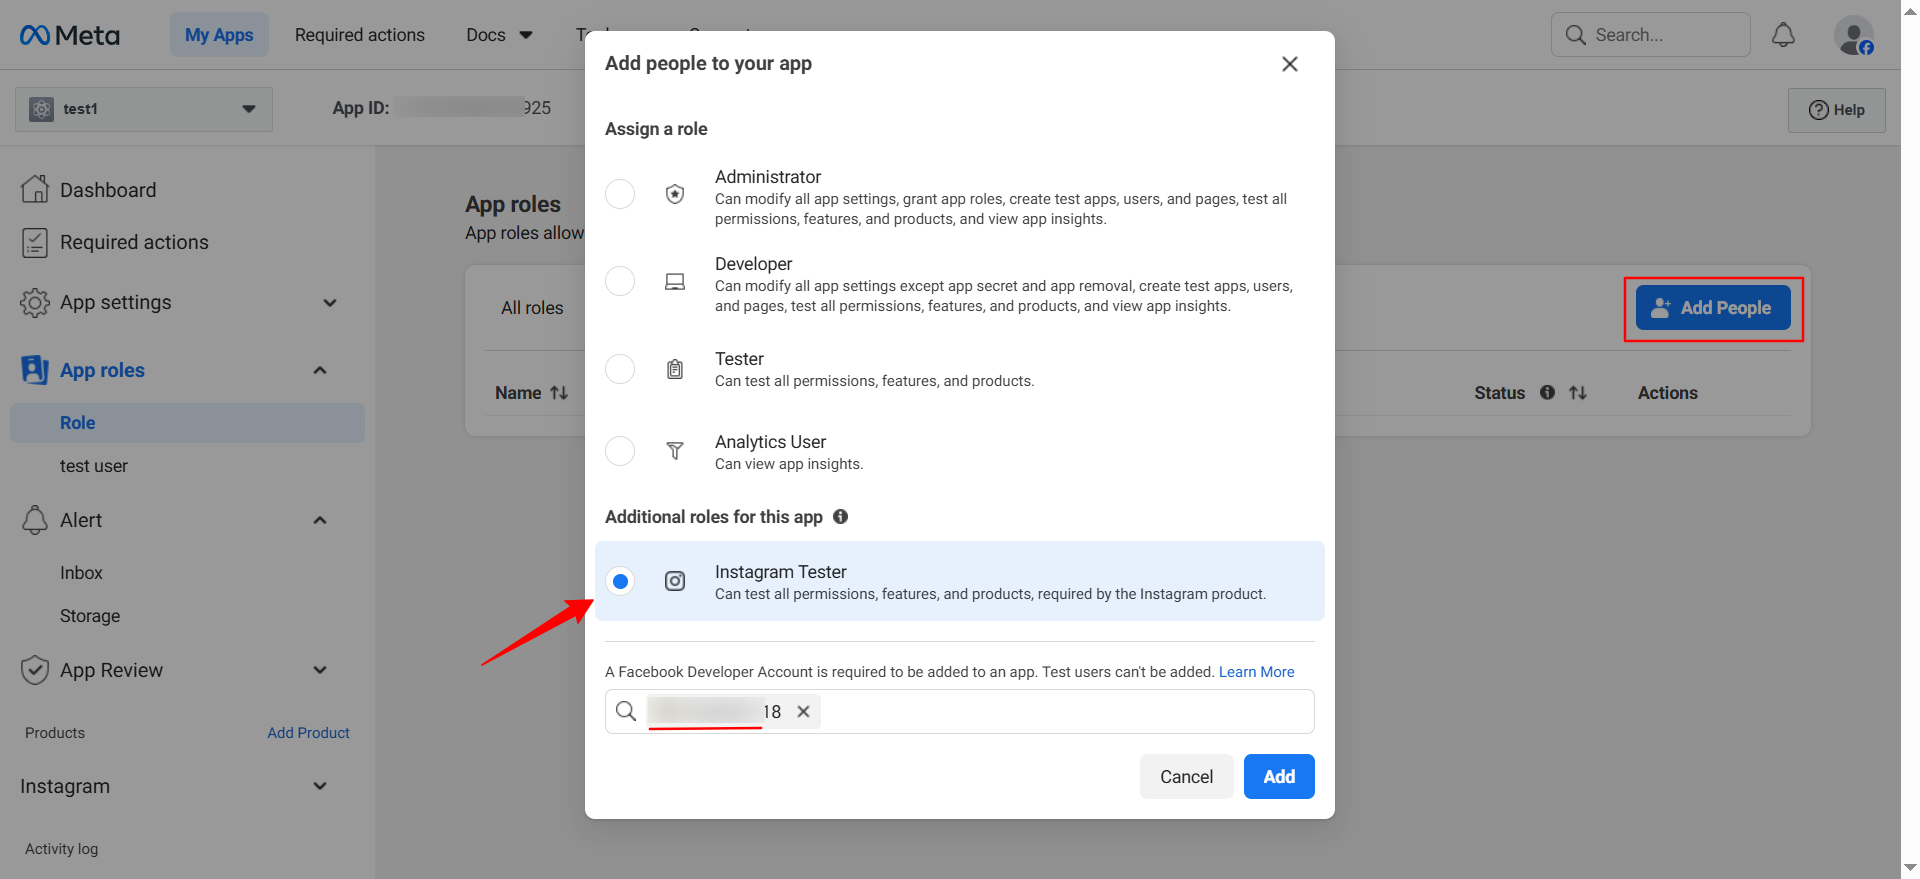Remove the selected user chip with X
The height and width of the screenshot is (879, 1920).
click(803, 712)
